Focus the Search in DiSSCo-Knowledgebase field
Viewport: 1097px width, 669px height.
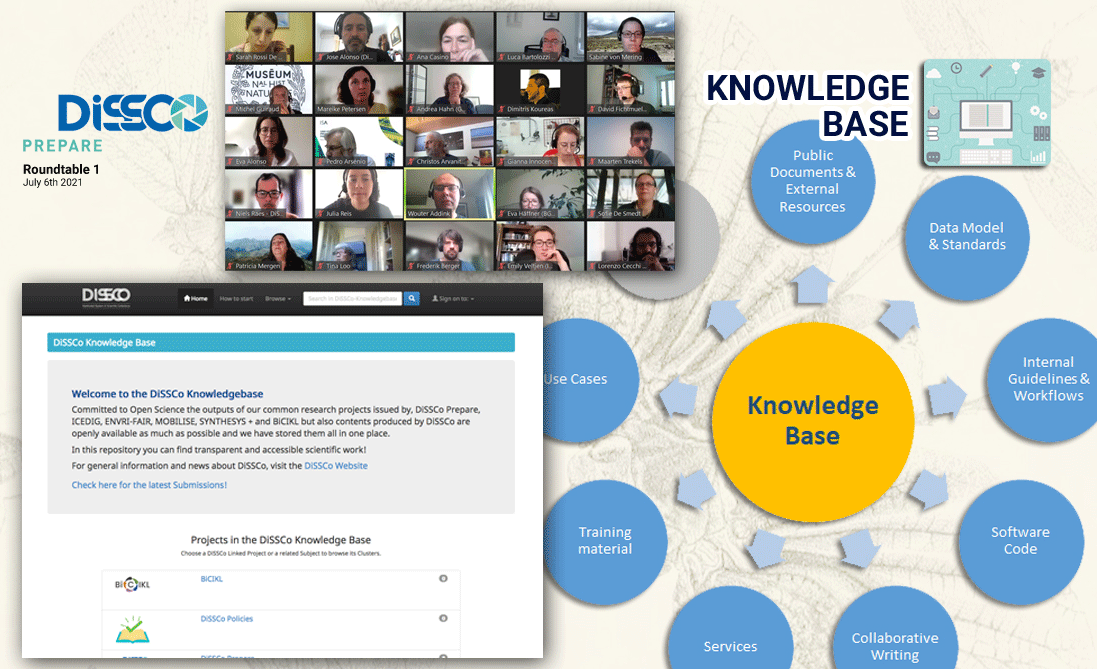[353, 299]
